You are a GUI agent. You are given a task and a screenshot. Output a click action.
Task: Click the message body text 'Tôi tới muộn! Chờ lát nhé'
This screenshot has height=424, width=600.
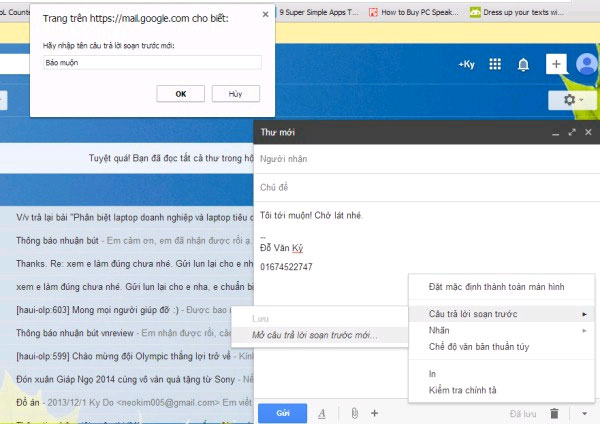point(310,215)
